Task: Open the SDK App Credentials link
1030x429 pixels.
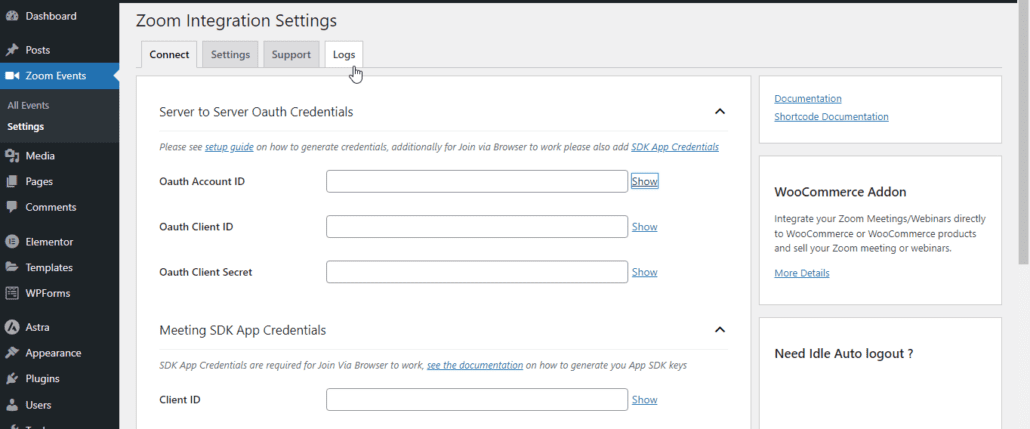Action: point(675,147)
